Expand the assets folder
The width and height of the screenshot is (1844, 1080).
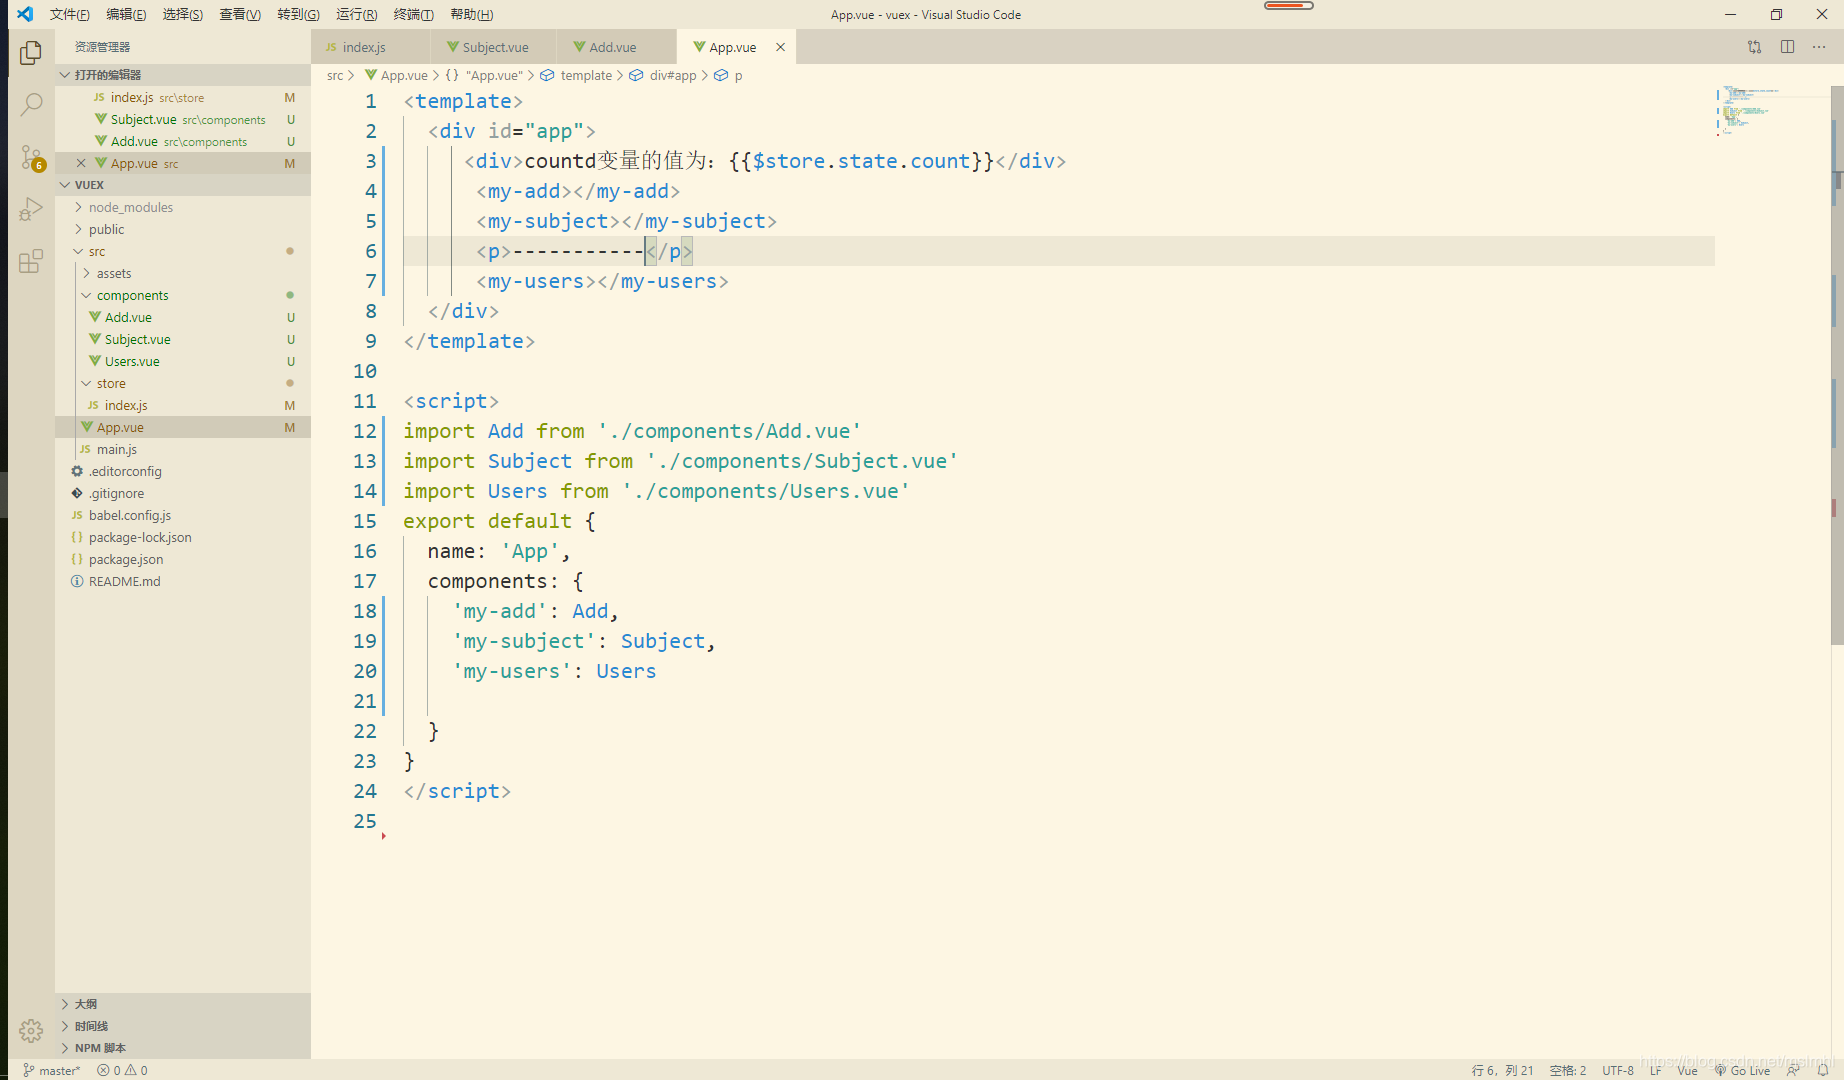pyautogui.click(x=183, y=273)
